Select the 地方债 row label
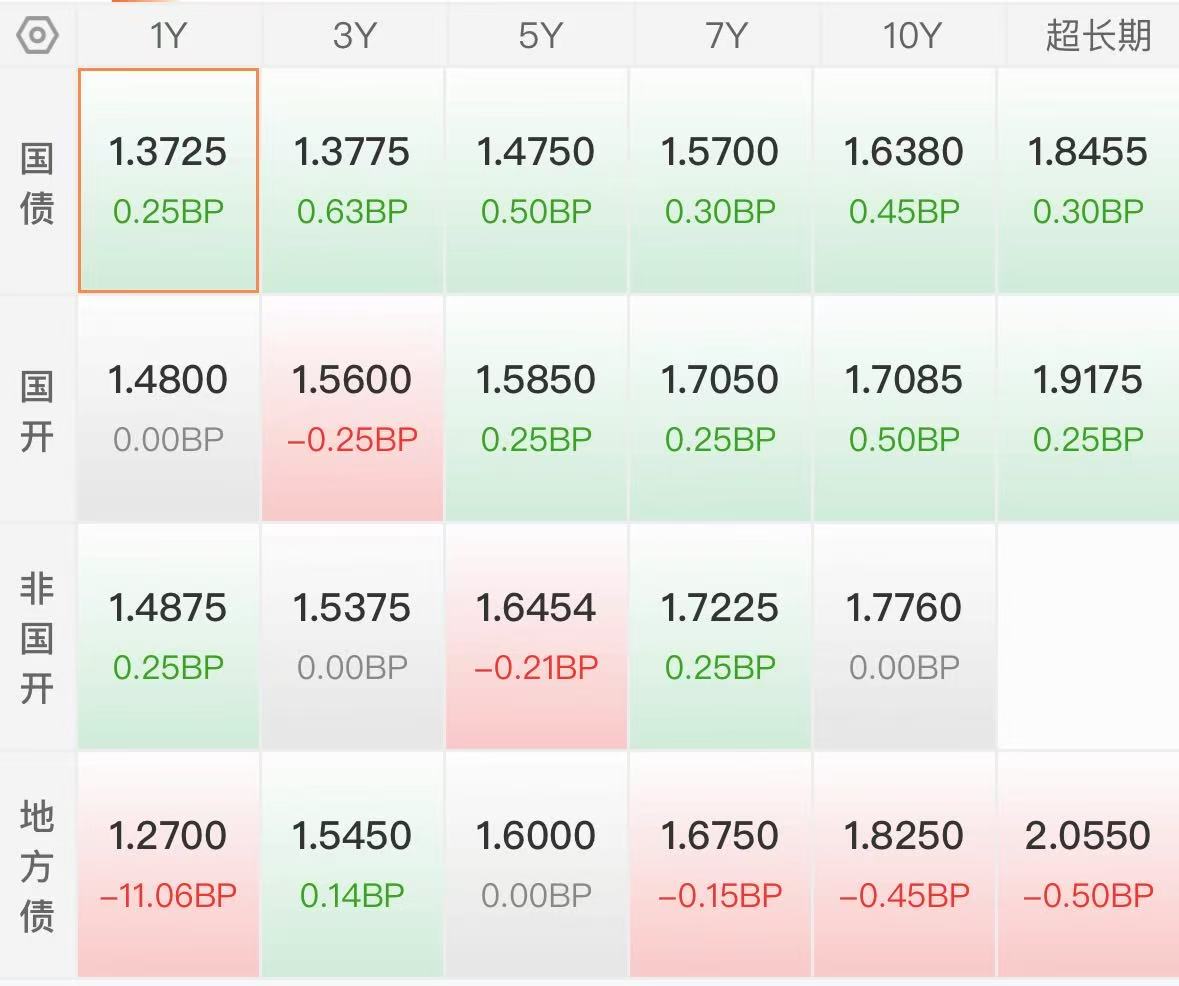The height and width of the screenshot is (986, 1179). 37,865
